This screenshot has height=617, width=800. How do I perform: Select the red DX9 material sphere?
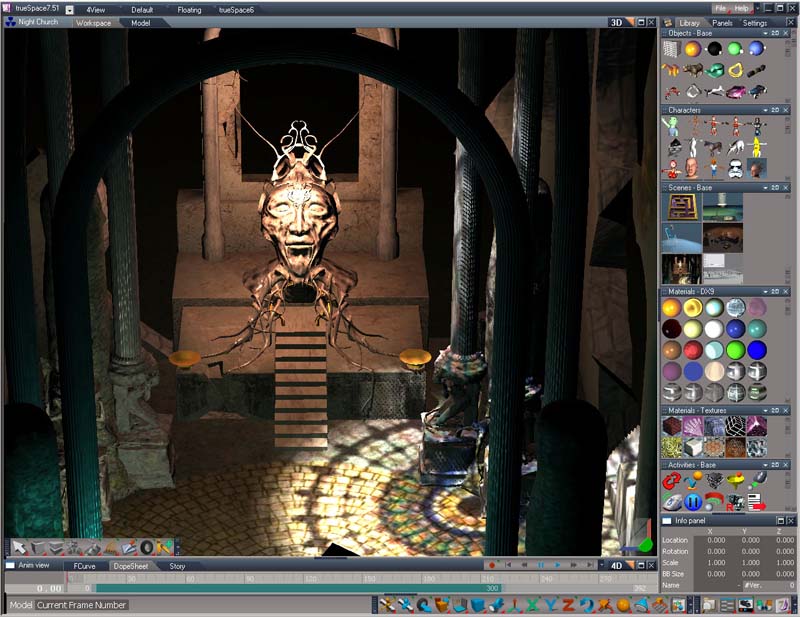pyautogui.click(x=693, y=350)
